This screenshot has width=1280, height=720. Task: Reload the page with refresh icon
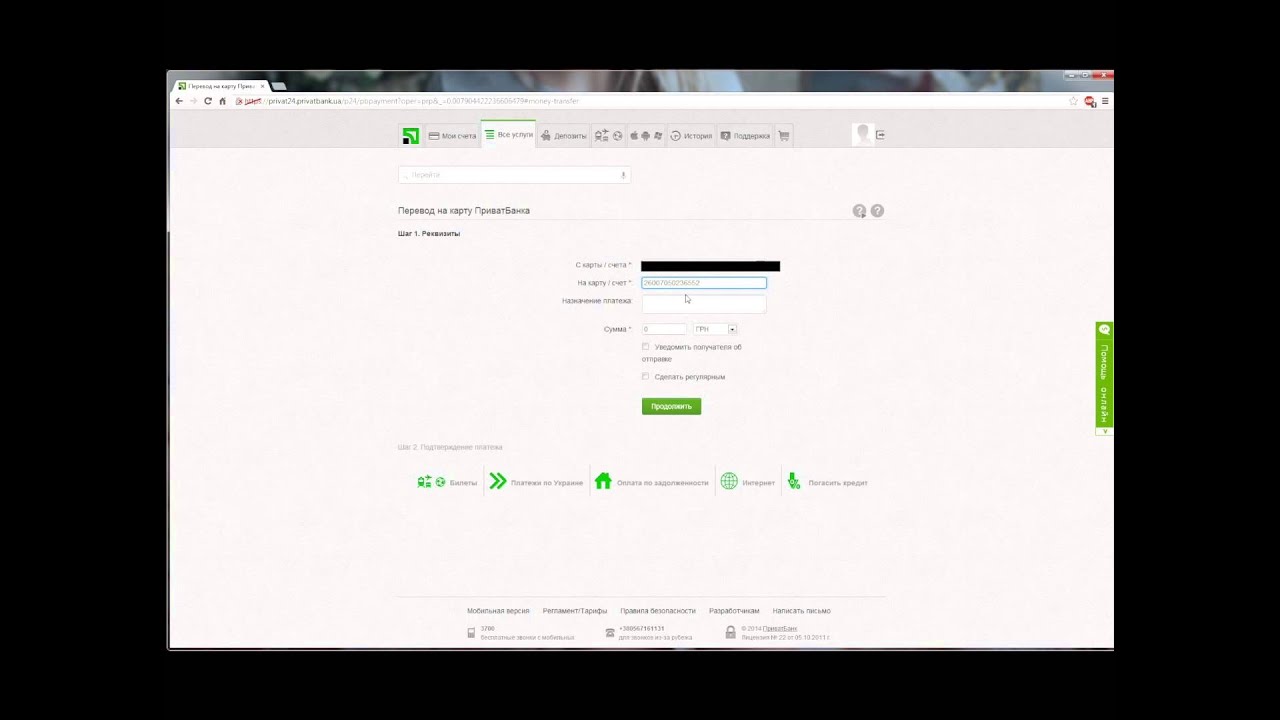(208, 101)
